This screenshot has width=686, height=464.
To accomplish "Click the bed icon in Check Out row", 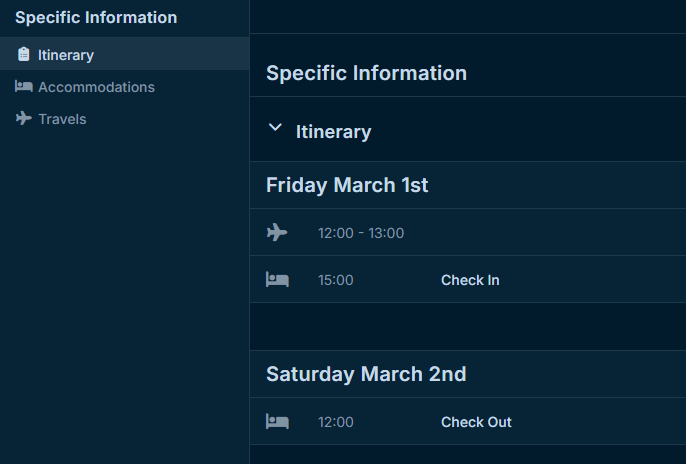I will (277, 422).
